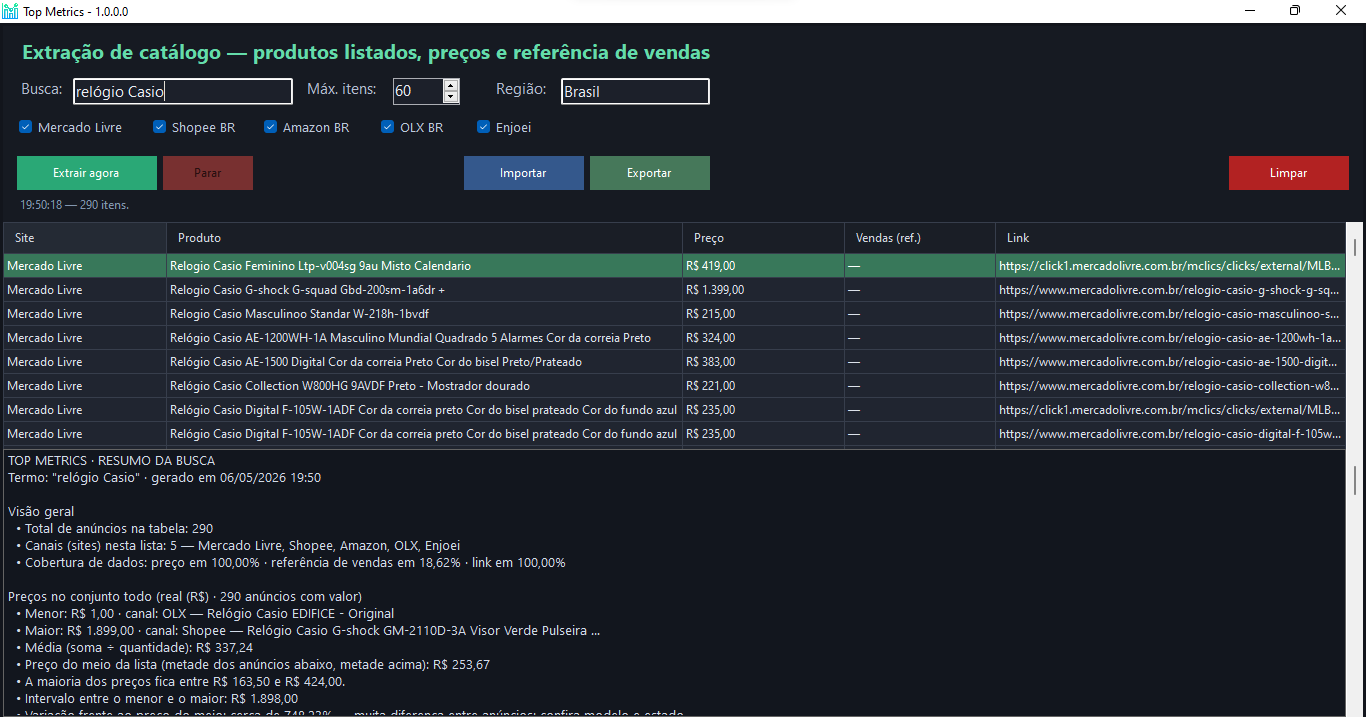Screen dimensions: 1366x717
Task: Toggle the Amazon BR checkbox
Action: coord(270,127)
